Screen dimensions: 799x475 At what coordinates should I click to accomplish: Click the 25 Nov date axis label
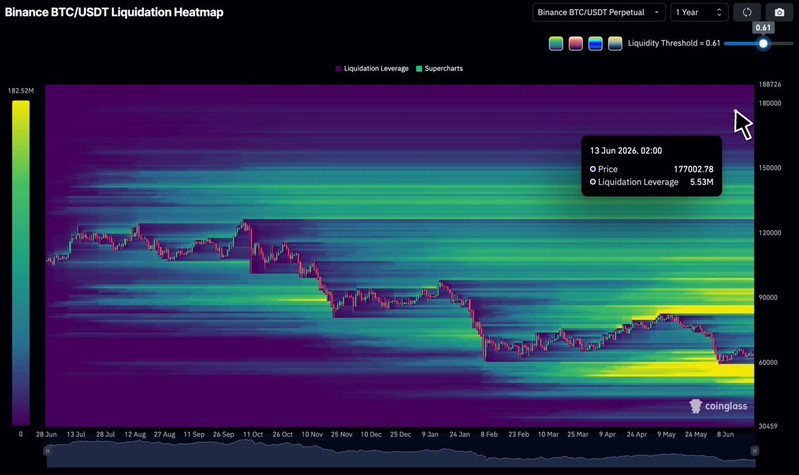pos(341,434)
